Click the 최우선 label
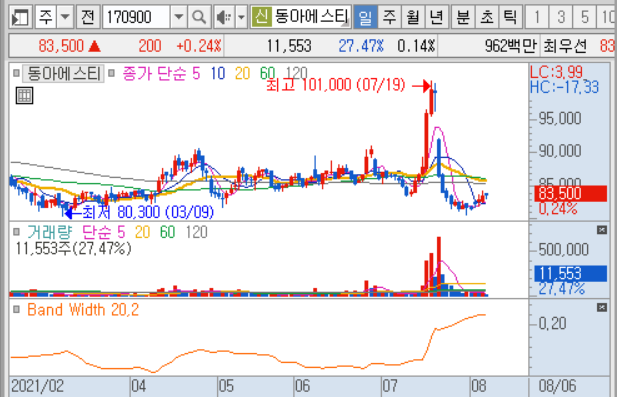The image size is (617, 397). coord(565,46)
